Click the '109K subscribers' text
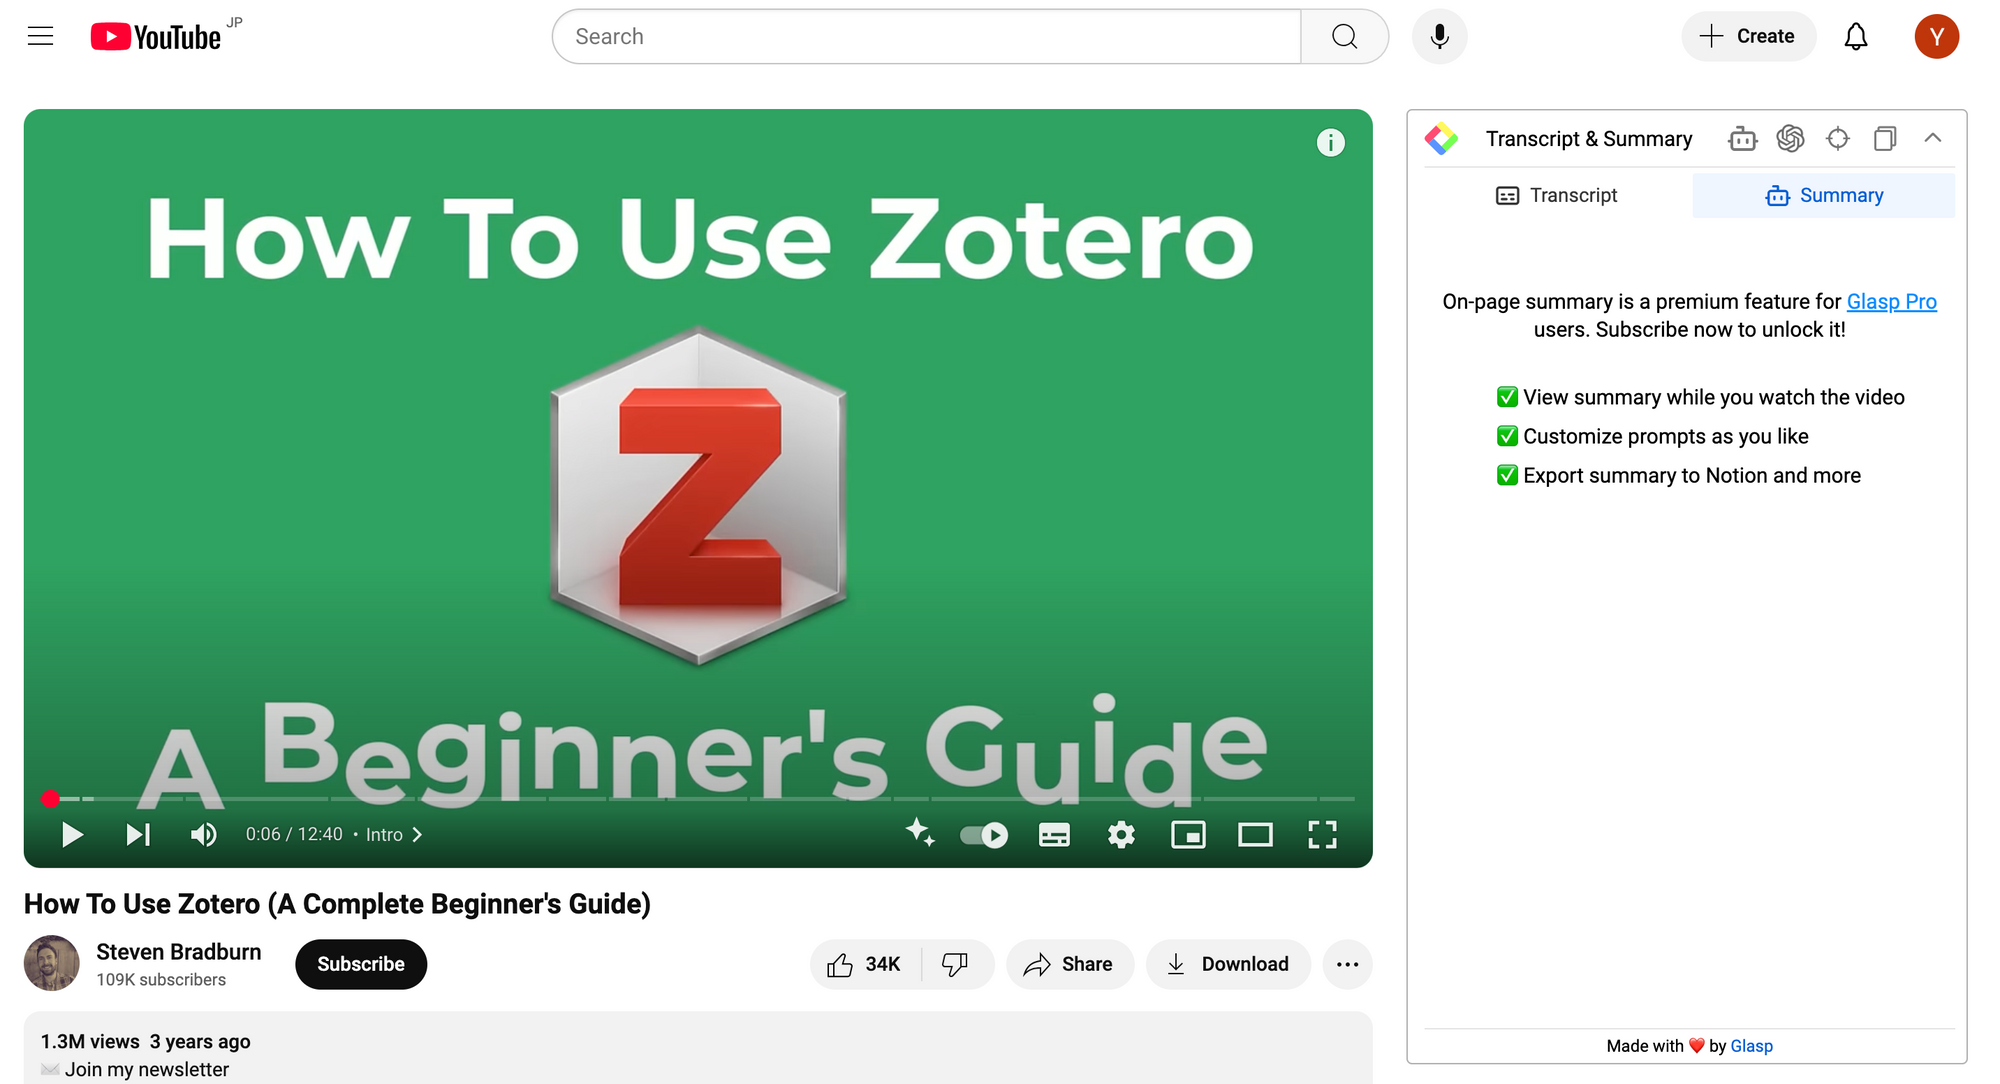The width and height of the screenshot is (2000, 1084). pos(161,980)
